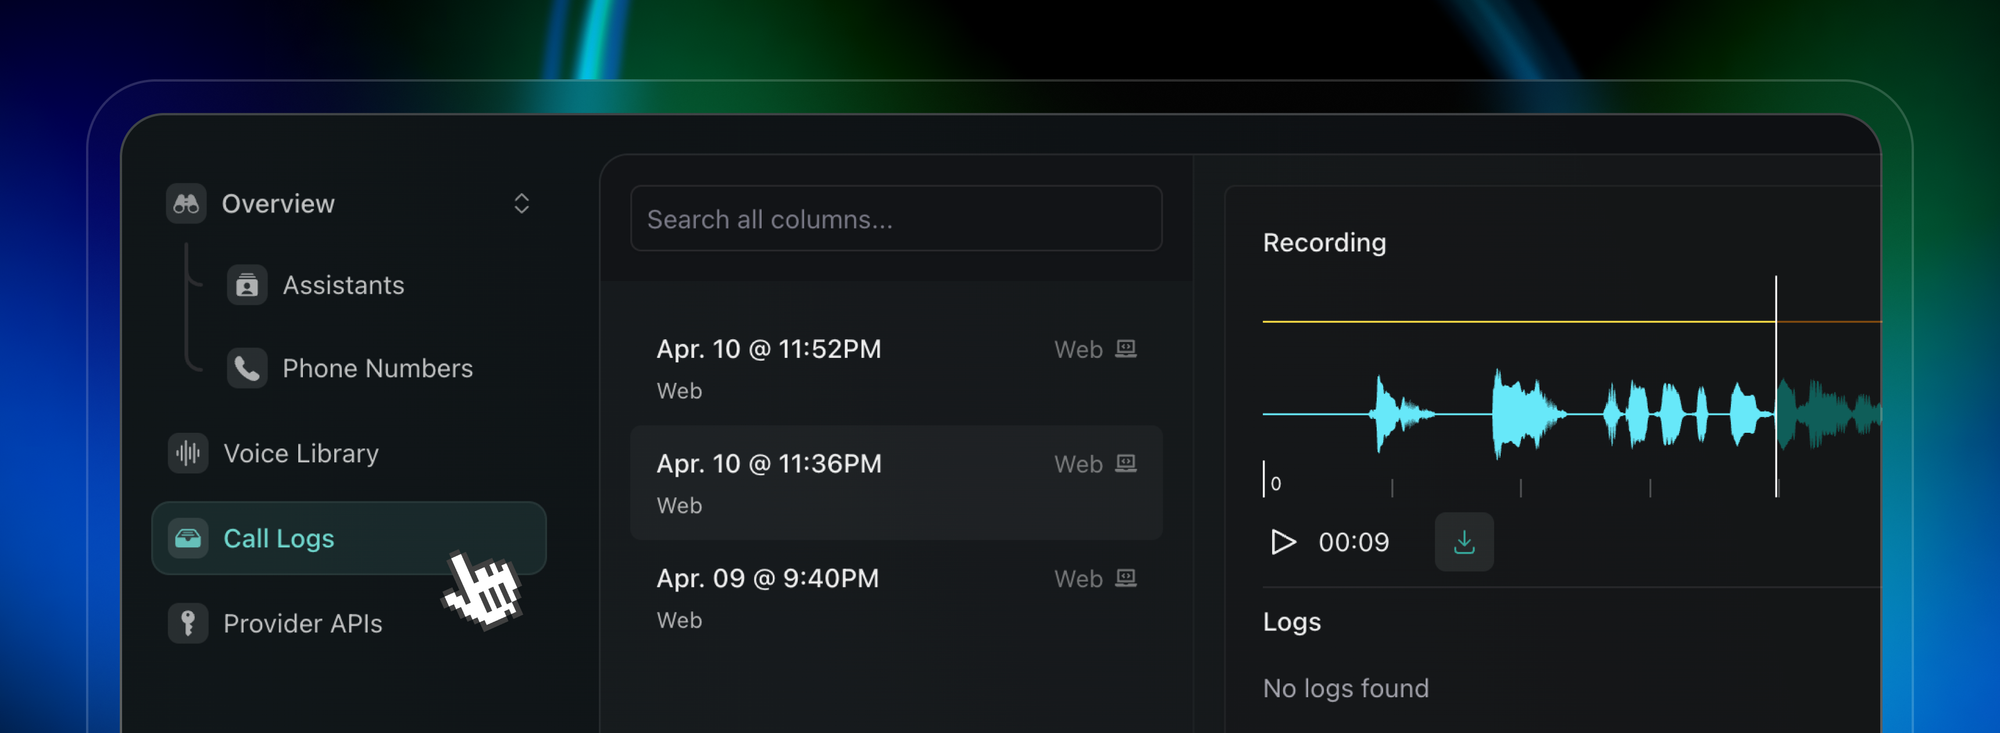This screenshot has width=2000, height=733.
Task: Click the Voice Library waveform icon
Action: (x=187, y=454)
